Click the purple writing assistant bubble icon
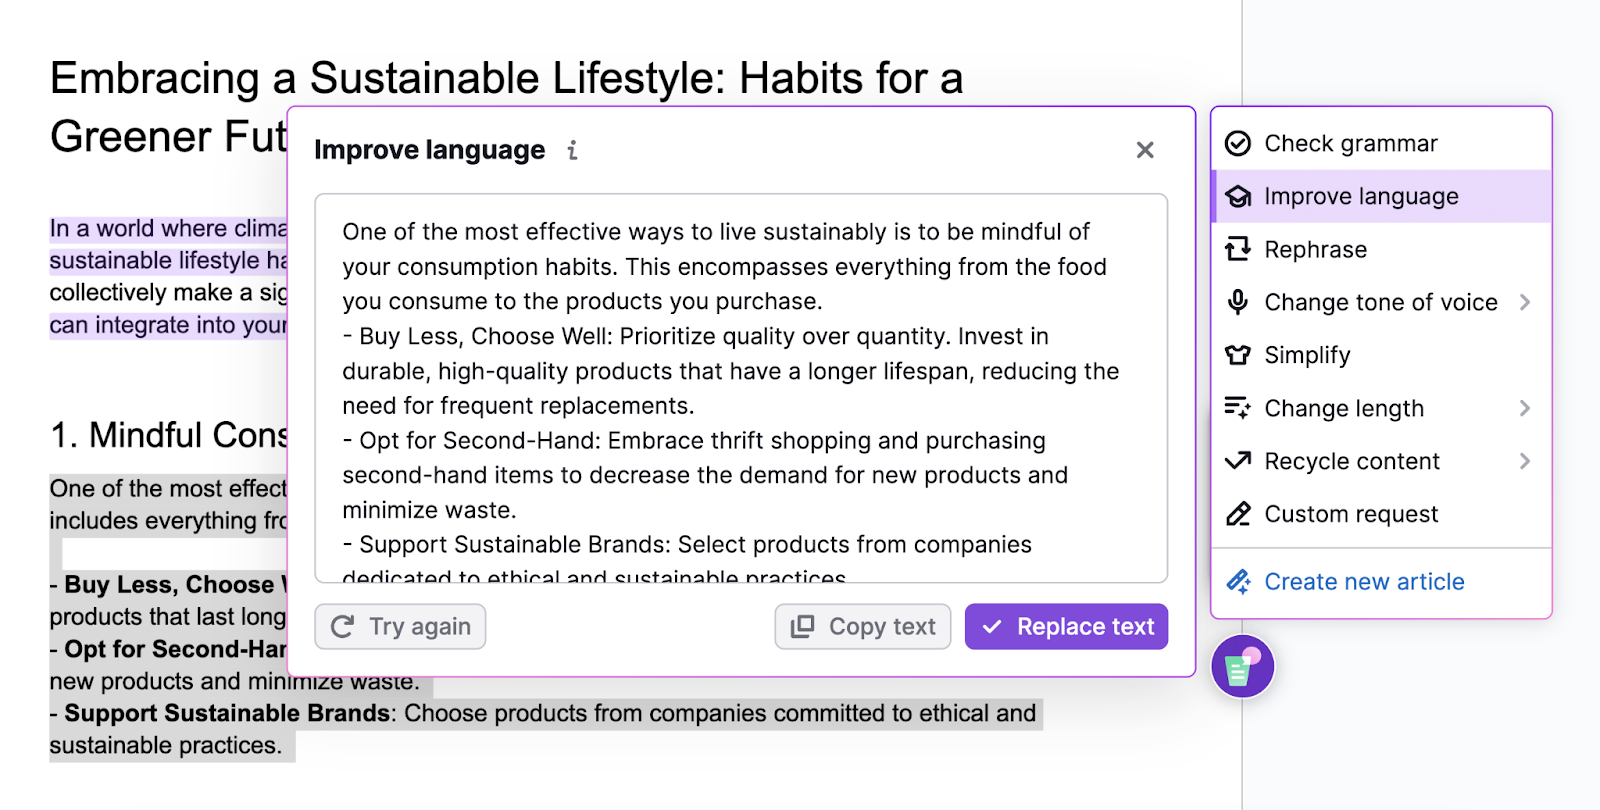1600x810 pixels. [1242, 667]
